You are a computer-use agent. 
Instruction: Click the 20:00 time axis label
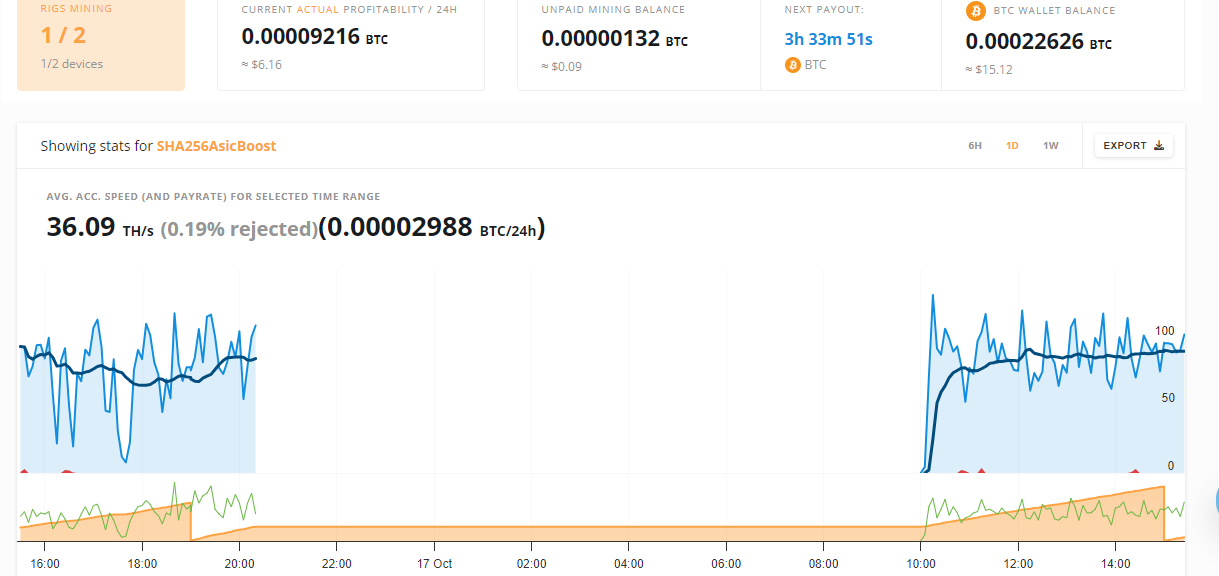click(239, 564)
